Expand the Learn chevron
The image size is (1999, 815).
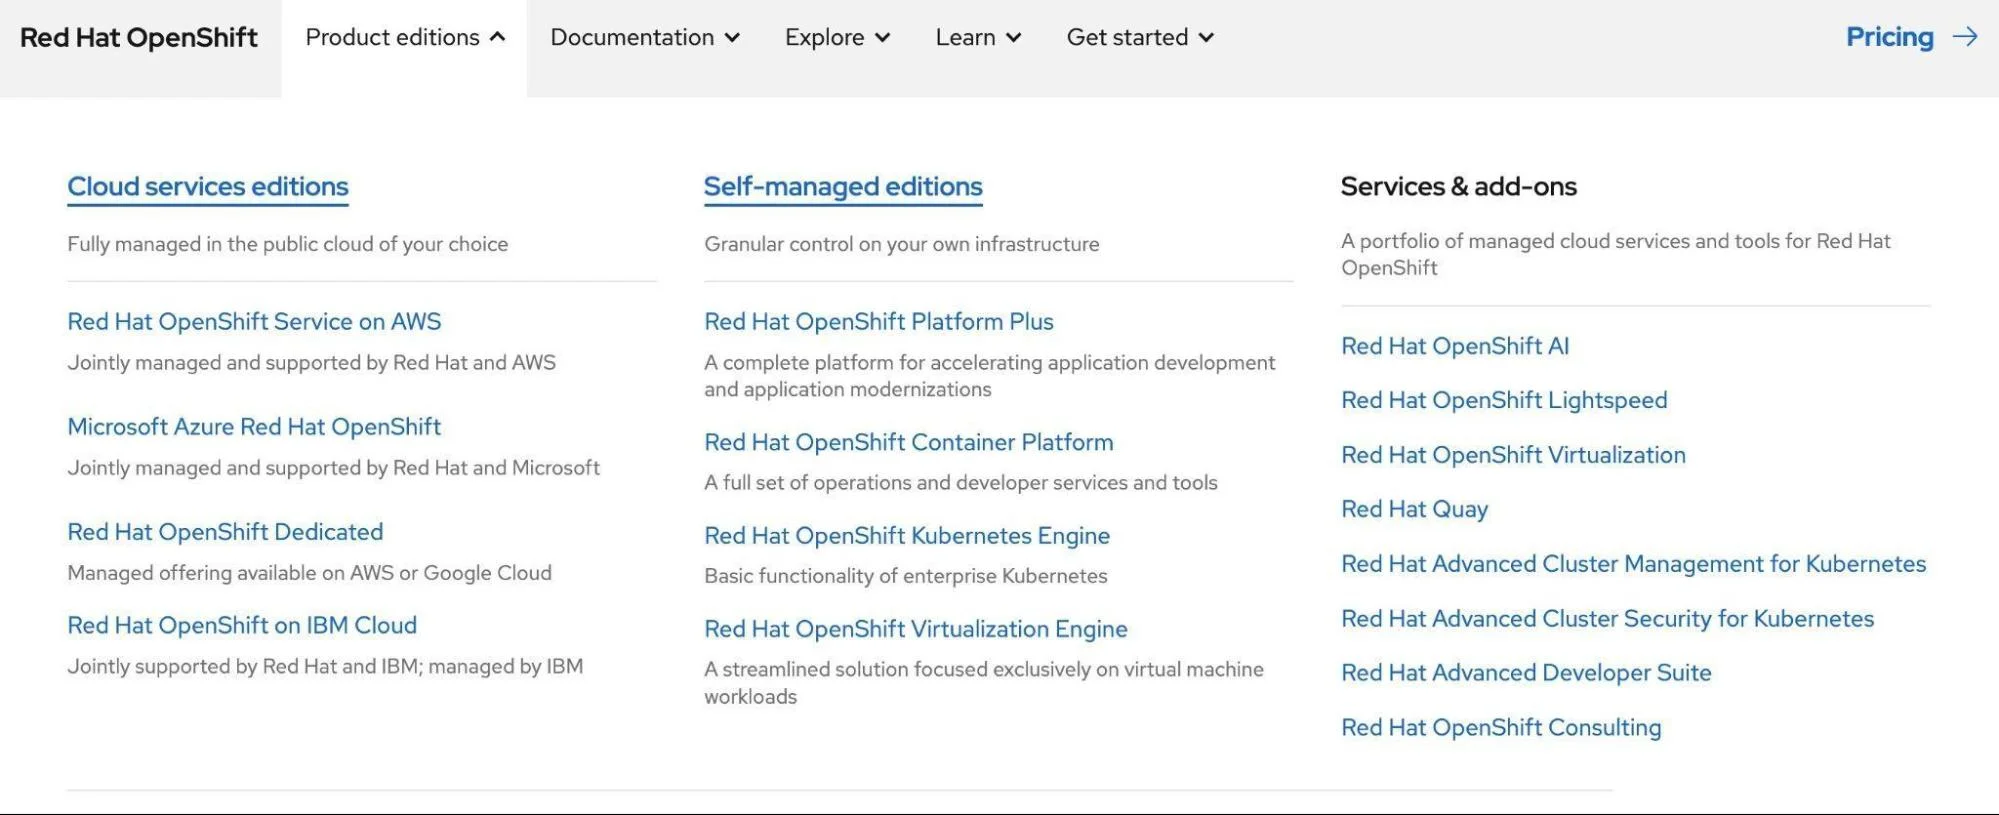pyautogui.click(x=1013, y=38)
